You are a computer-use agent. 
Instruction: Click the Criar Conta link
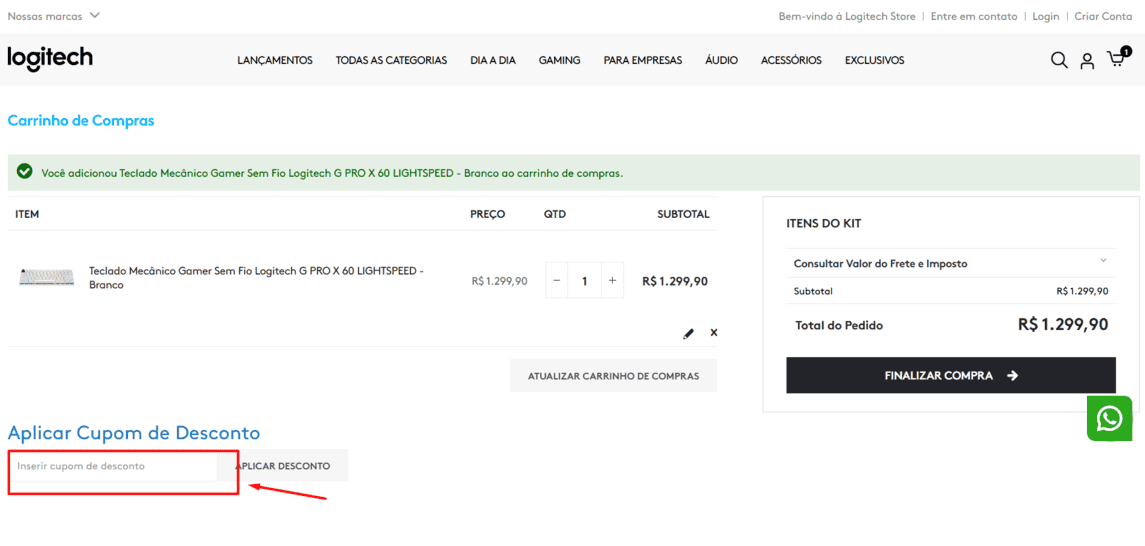[x=1103, y=16]
